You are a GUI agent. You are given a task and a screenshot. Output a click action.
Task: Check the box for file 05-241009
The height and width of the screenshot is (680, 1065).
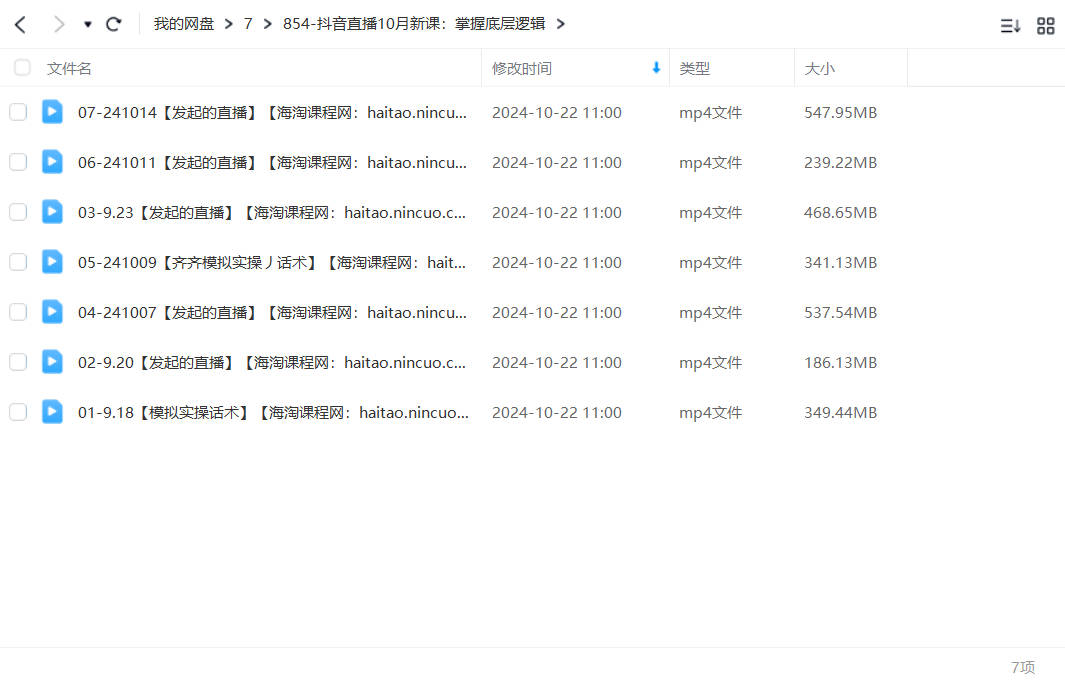18,262
